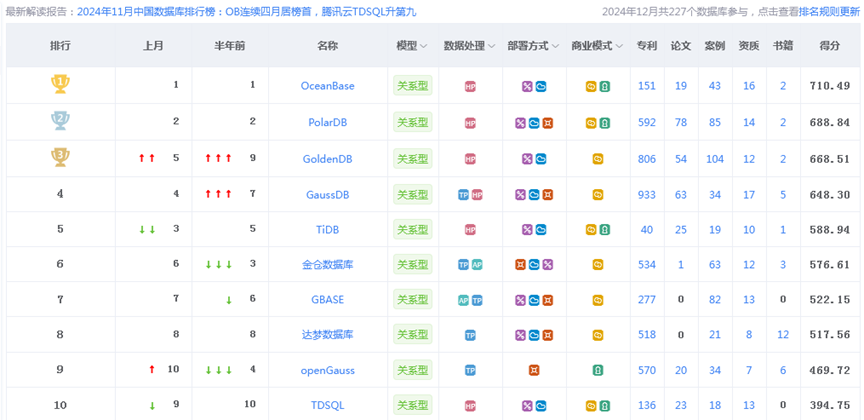Click the orange deployment icon in the 达梦数据库 row
864x420 pixels.
click(x=547, y=335)
